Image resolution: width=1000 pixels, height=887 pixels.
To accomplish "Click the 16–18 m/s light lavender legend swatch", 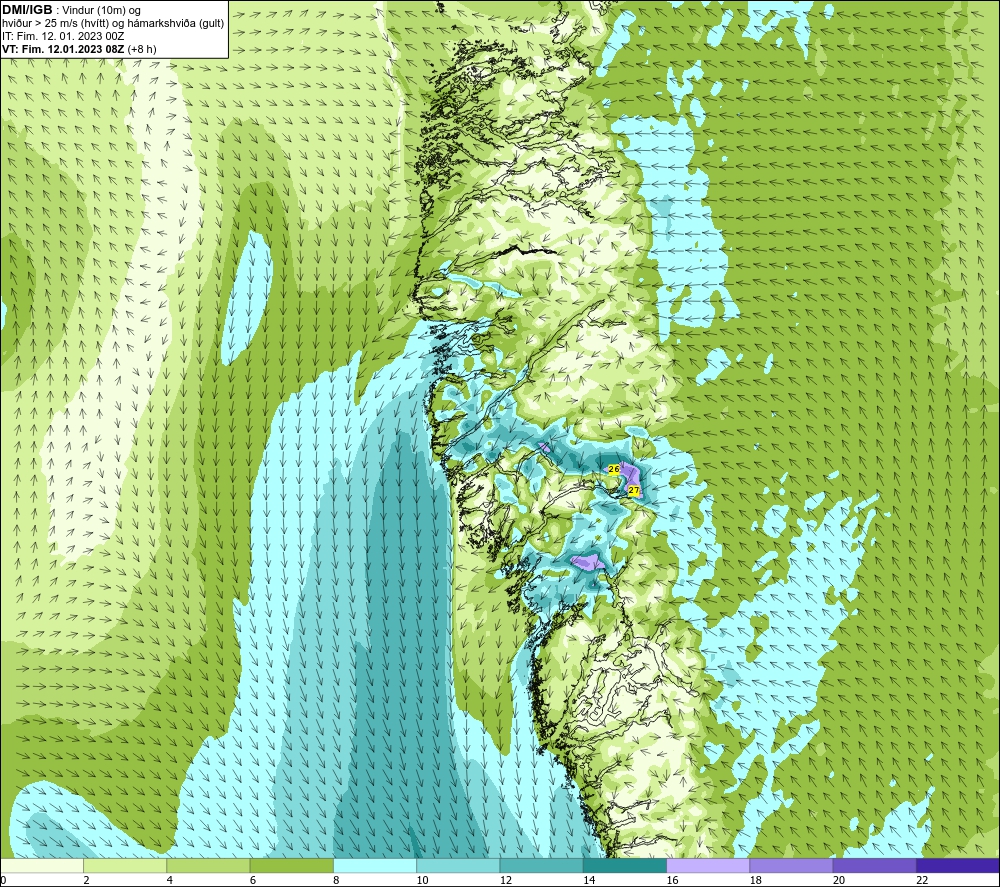I will [708, 865].
